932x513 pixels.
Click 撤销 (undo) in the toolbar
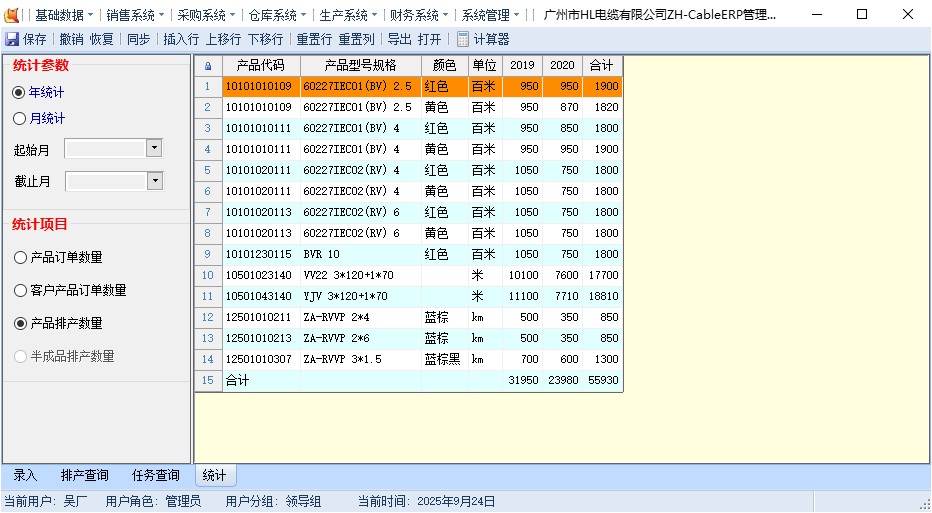point(71,39)
